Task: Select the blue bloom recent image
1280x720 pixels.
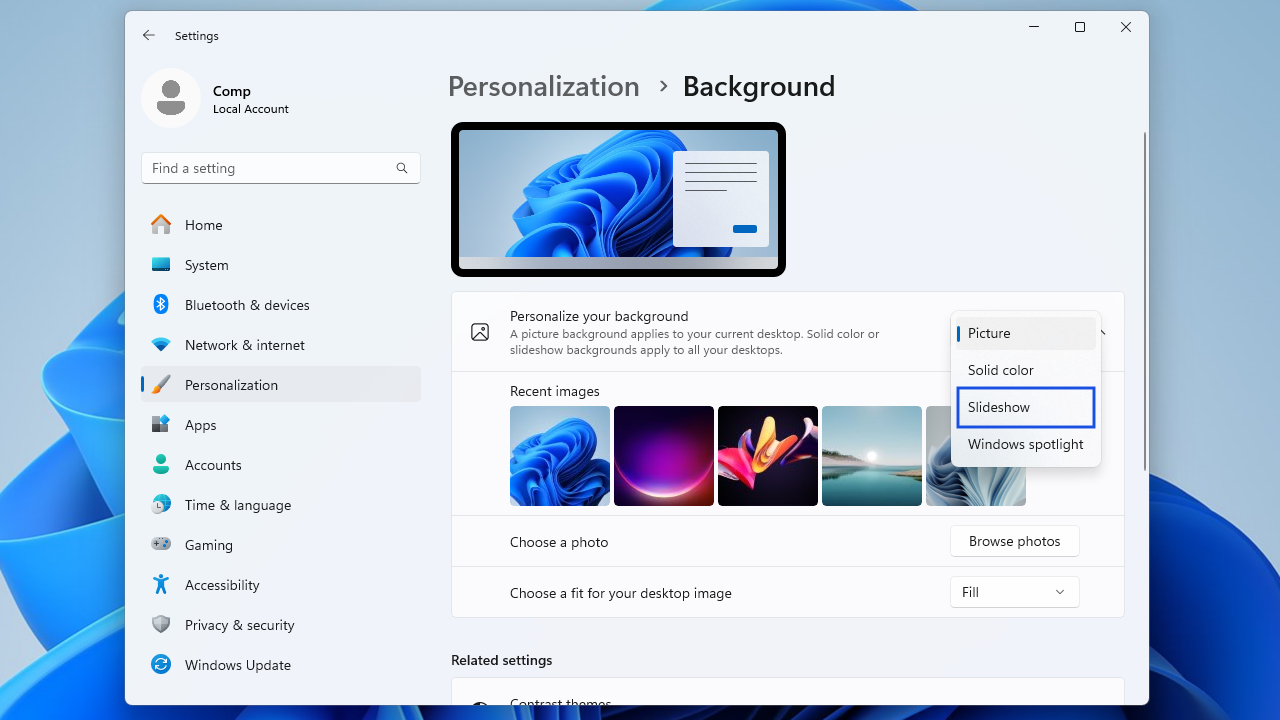Action: click(x=560, y=456)
